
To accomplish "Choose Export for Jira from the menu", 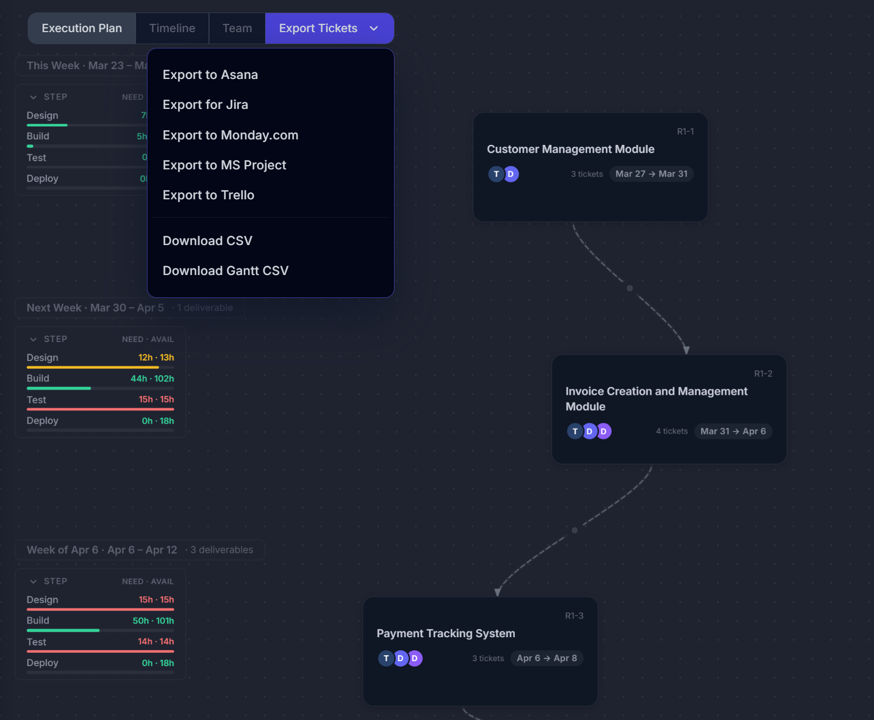I will (x=203, y=104).
